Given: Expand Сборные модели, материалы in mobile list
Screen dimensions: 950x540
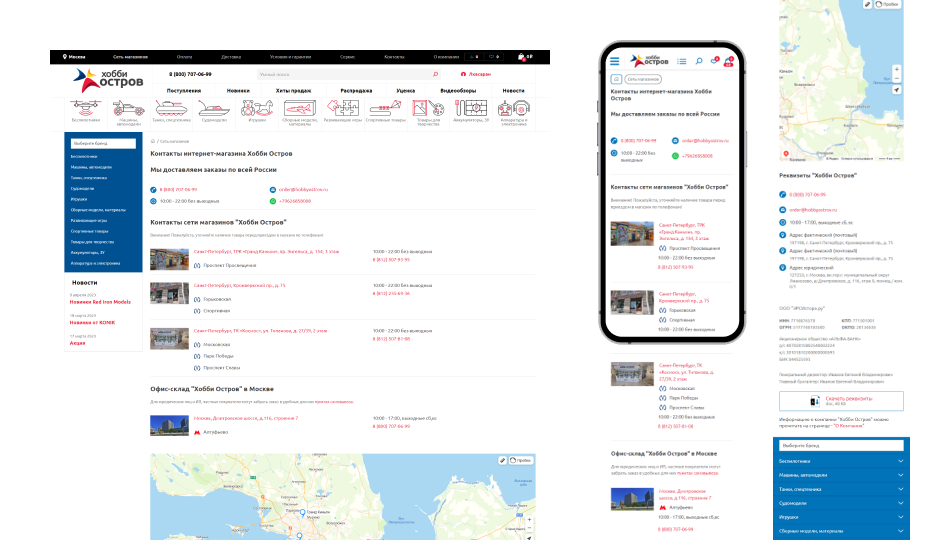Looking at the screenshot, I should click(900, 531).
